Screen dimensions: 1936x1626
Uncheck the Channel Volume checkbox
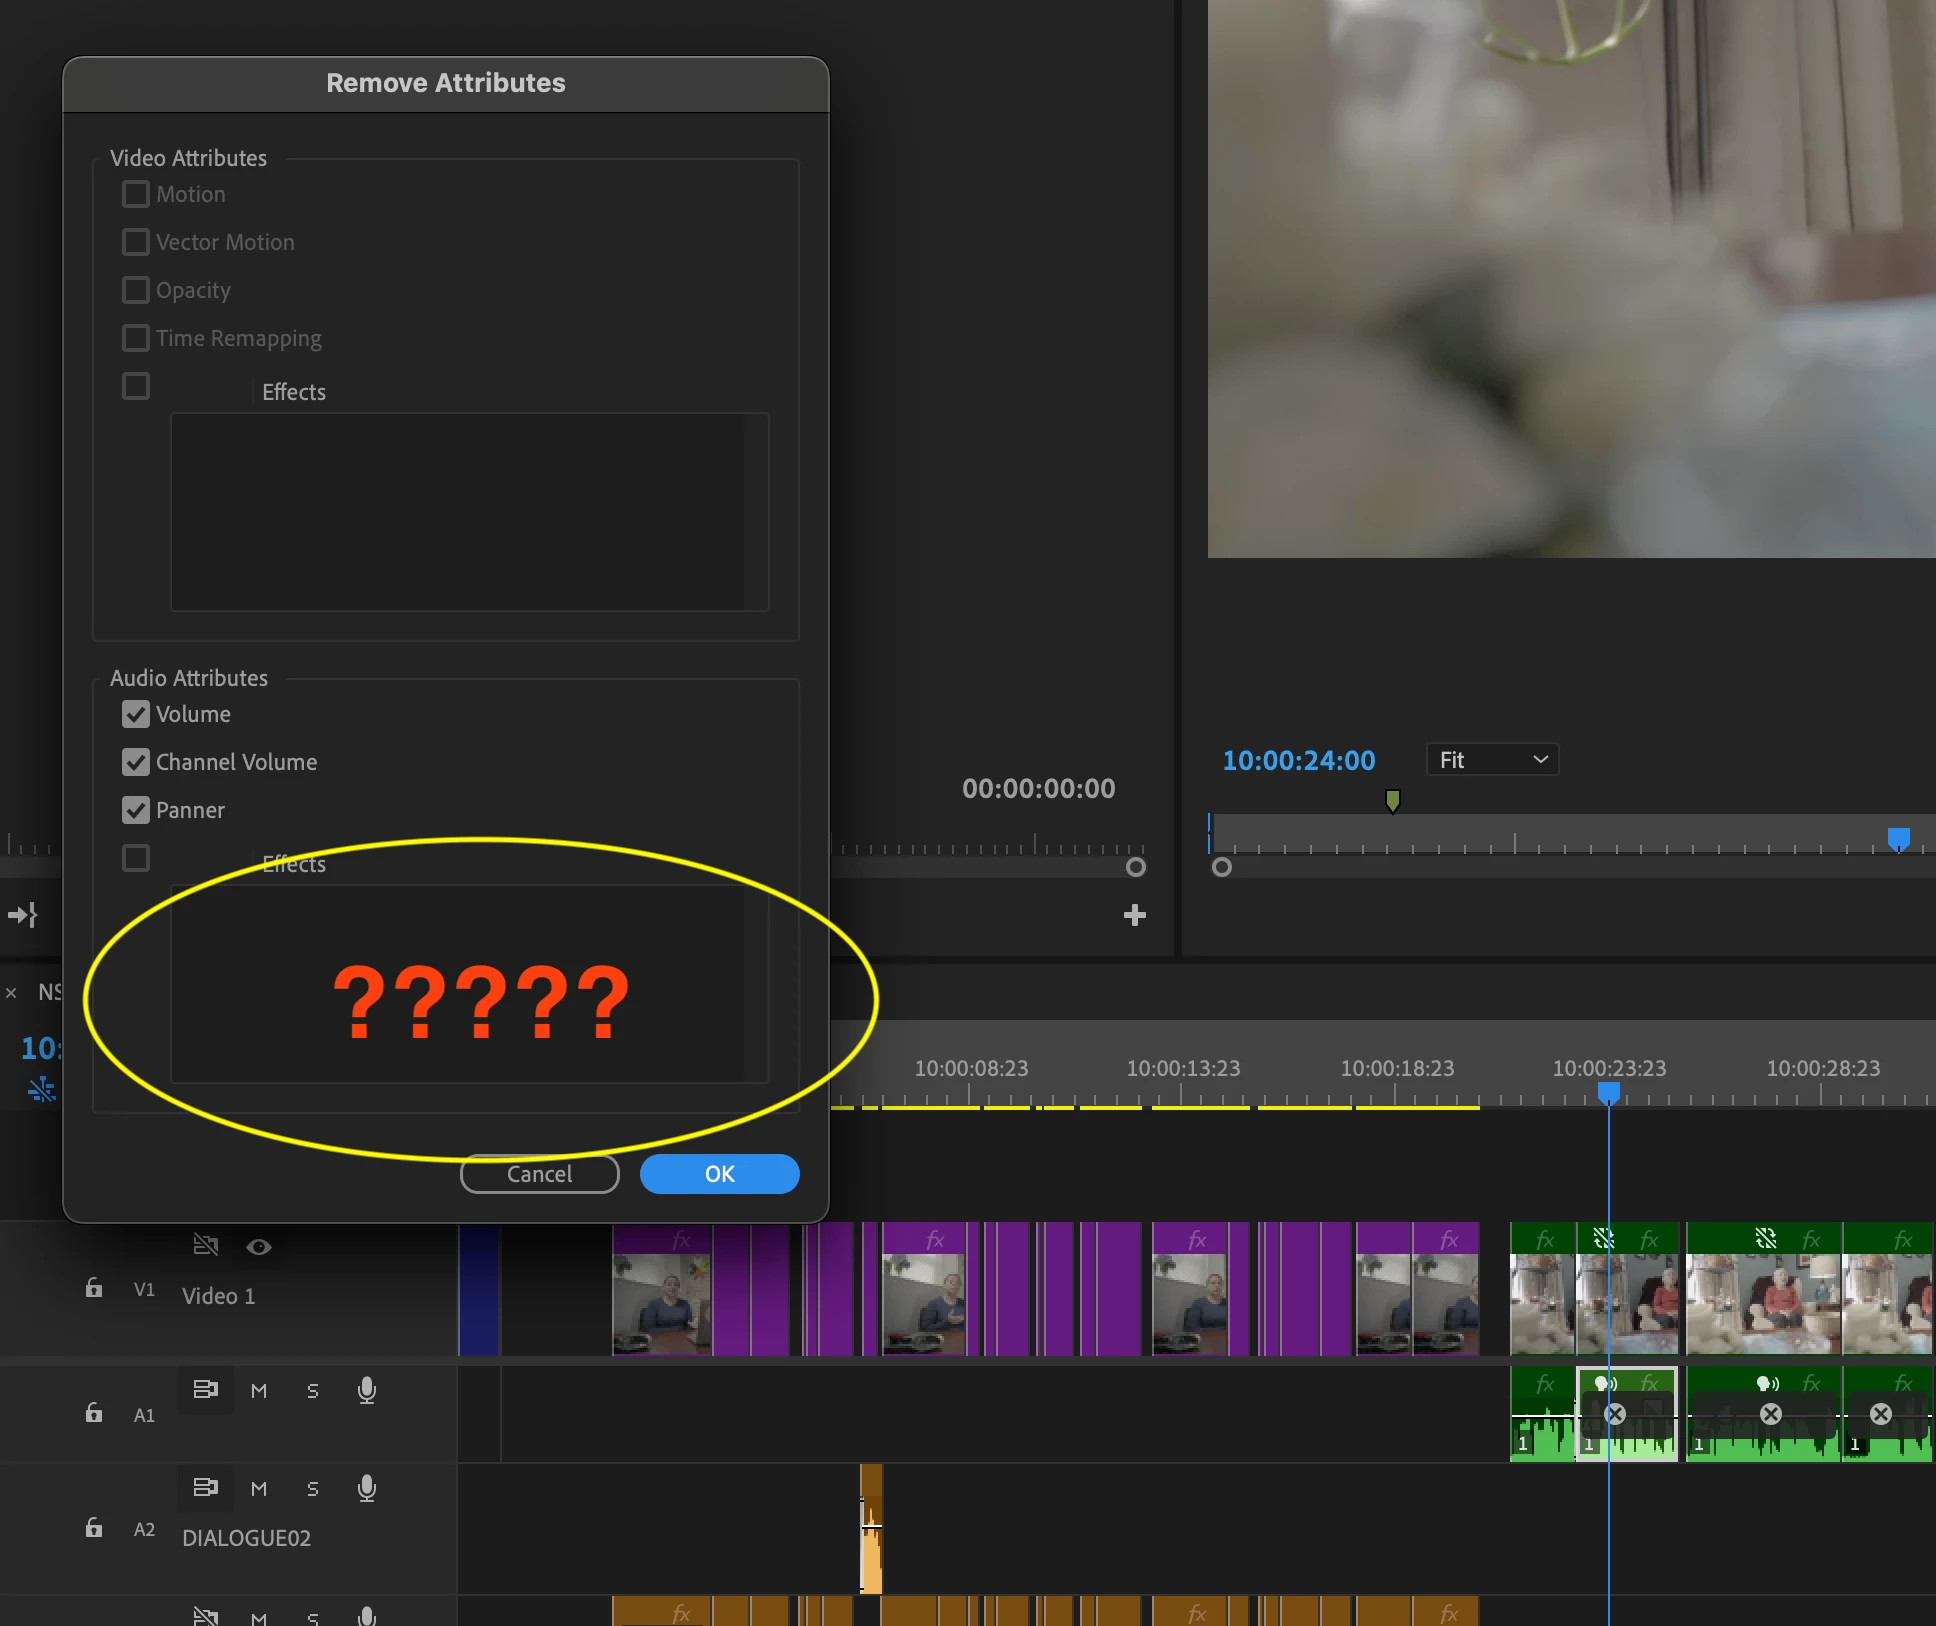[136, 762]
